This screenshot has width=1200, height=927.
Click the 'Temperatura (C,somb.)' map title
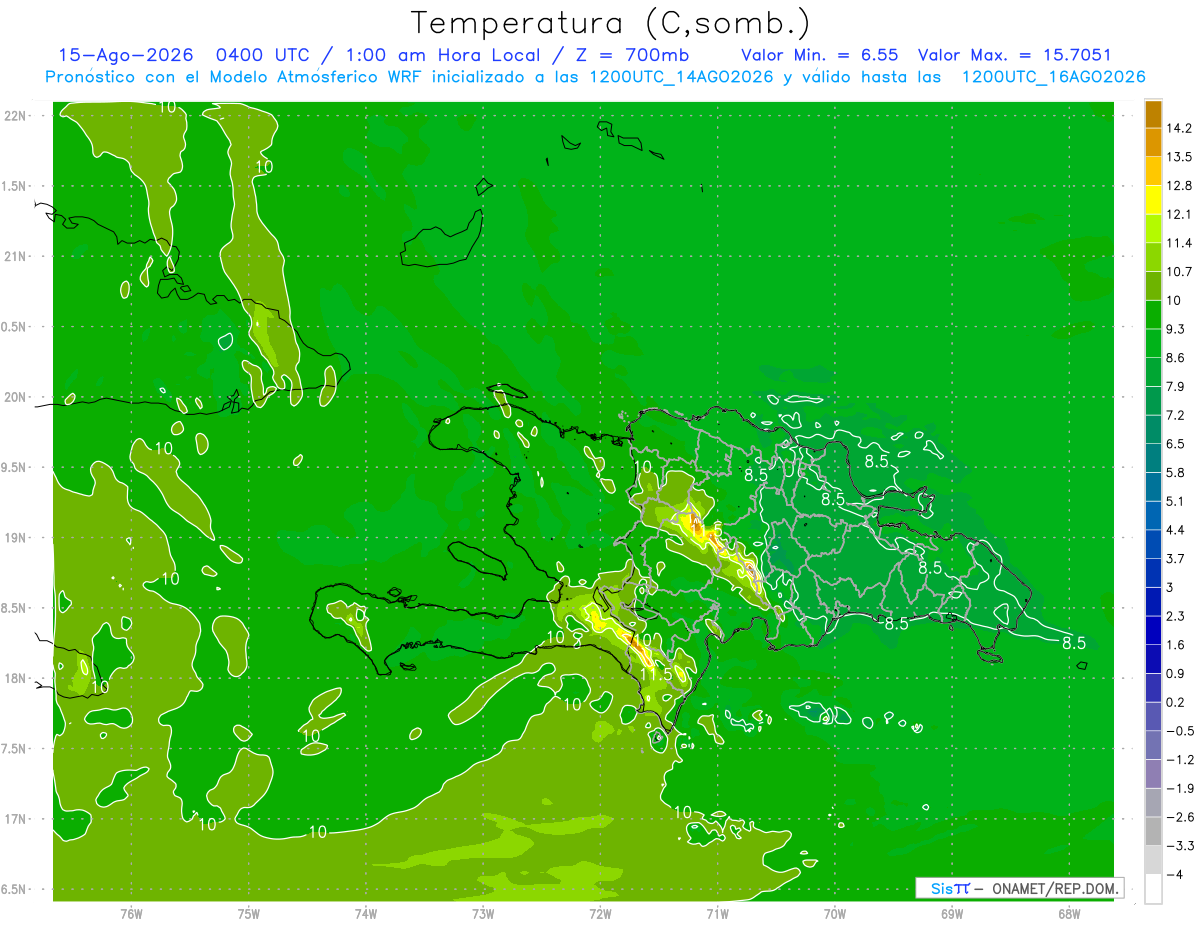[x=610, y=23]
